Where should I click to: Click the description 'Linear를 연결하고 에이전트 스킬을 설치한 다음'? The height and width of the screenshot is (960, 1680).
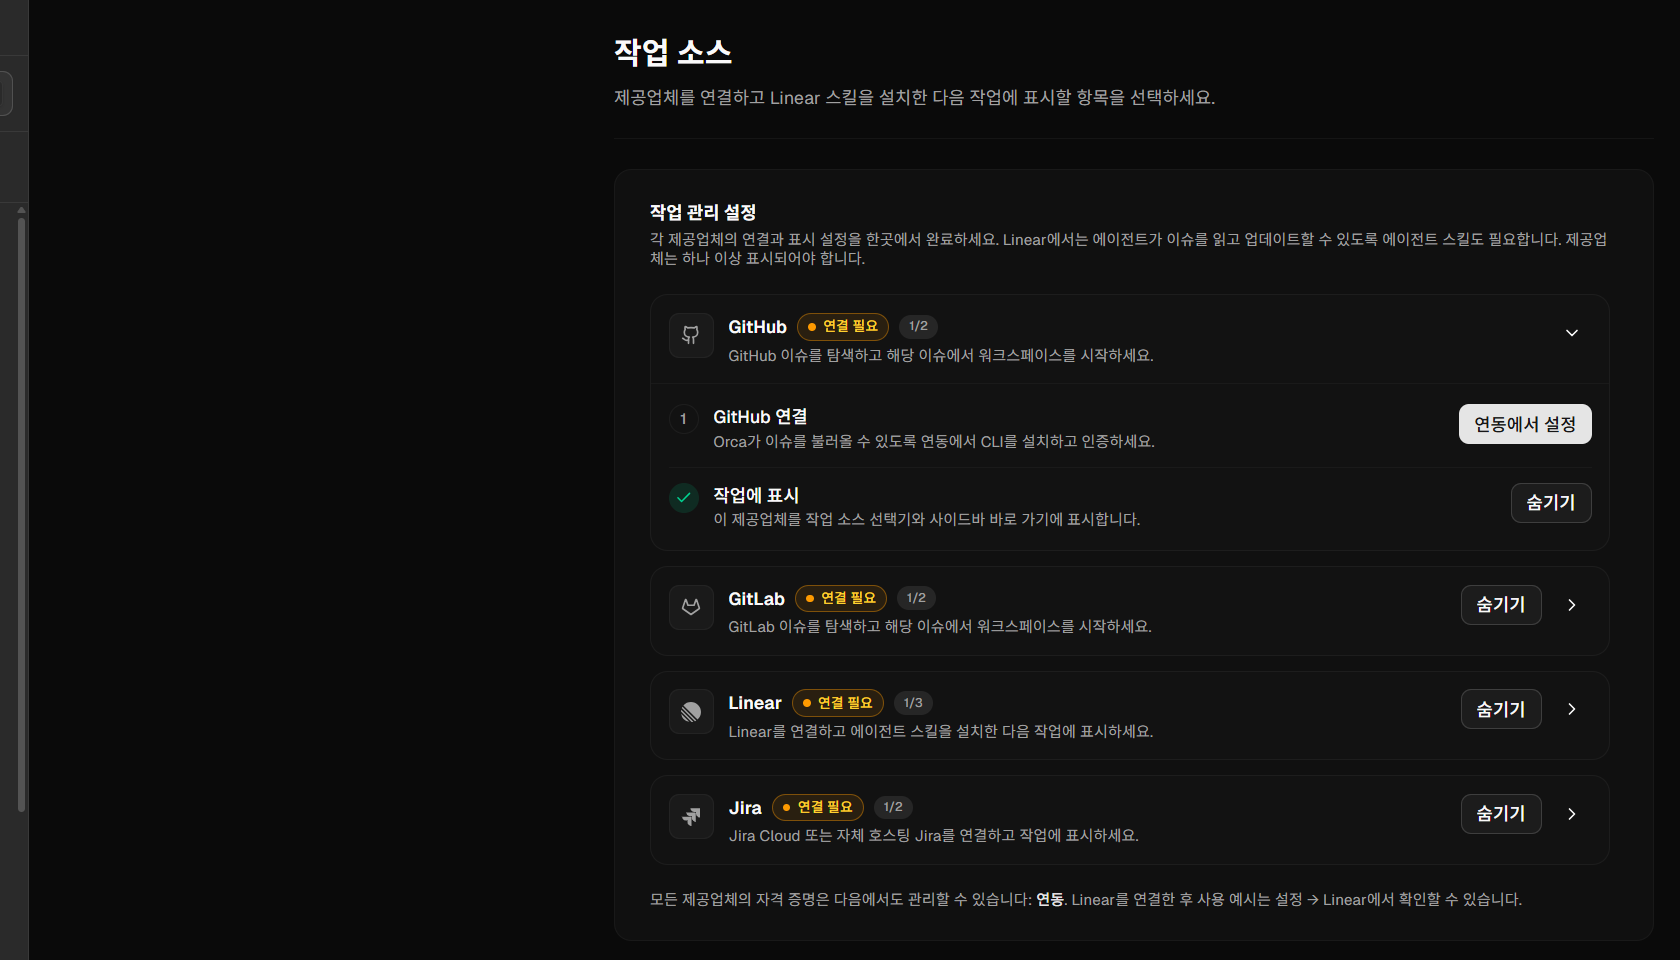pos(941,732)
